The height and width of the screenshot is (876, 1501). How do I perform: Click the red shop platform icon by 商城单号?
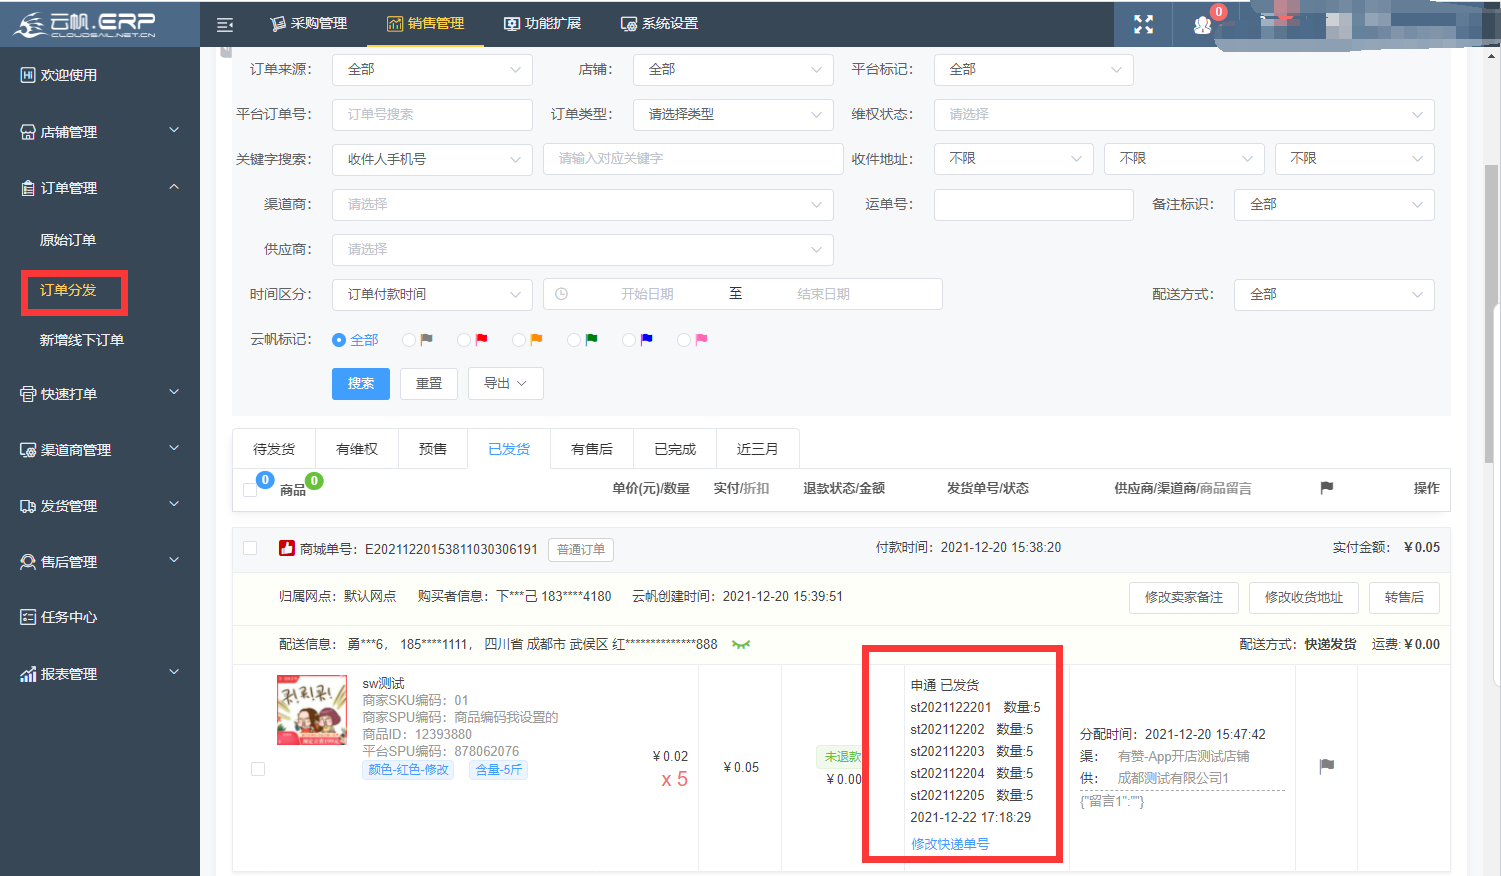point(287,548)
